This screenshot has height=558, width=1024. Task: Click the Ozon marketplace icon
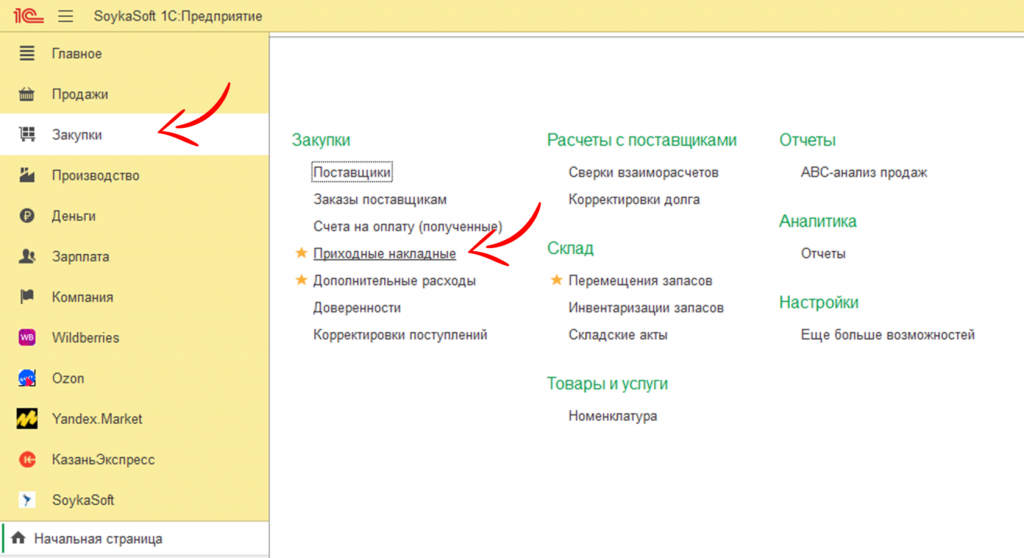(x=28, y=379)
